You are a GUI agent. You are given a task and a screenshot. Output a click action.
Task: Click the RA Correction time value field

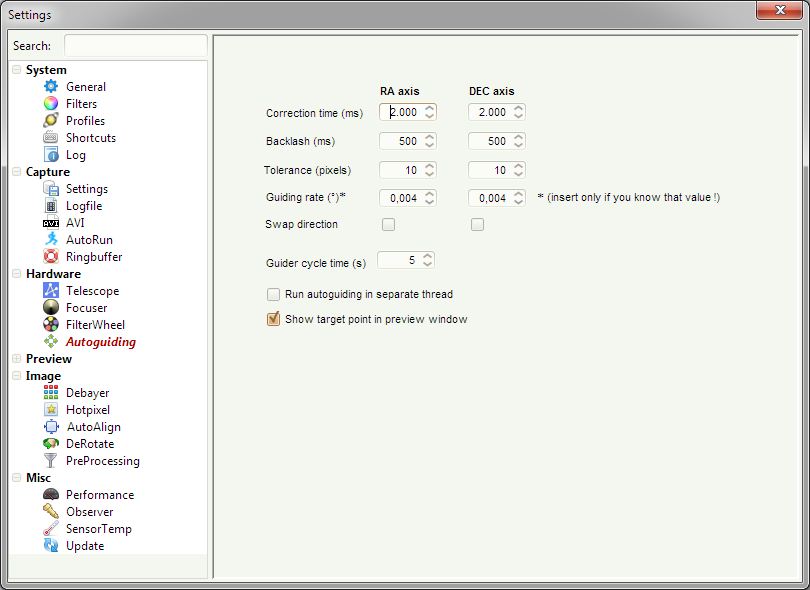pyautogui.click(x=402, y=112)
